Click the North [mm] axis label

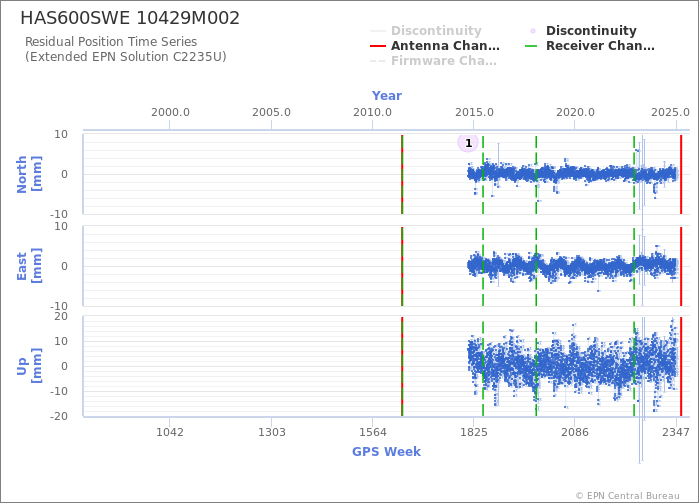tap(29, 174)
